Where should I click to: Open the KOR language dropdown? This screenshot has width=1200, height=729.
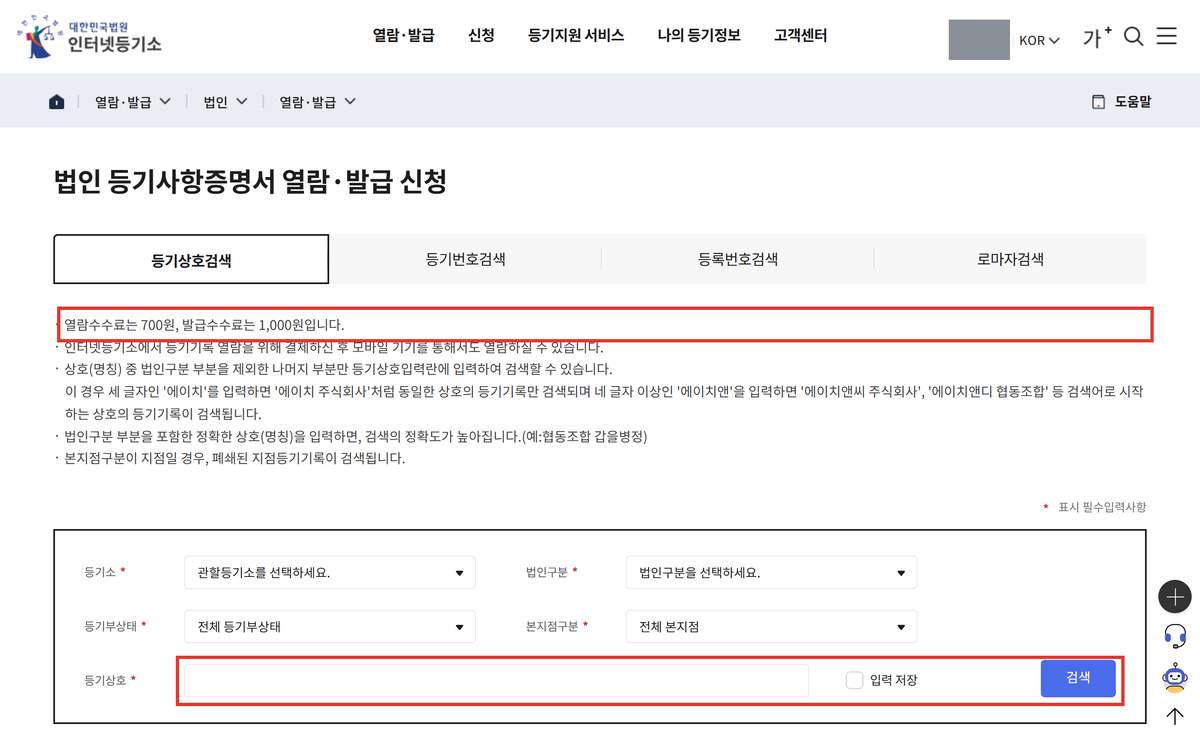coord(1039,41)
